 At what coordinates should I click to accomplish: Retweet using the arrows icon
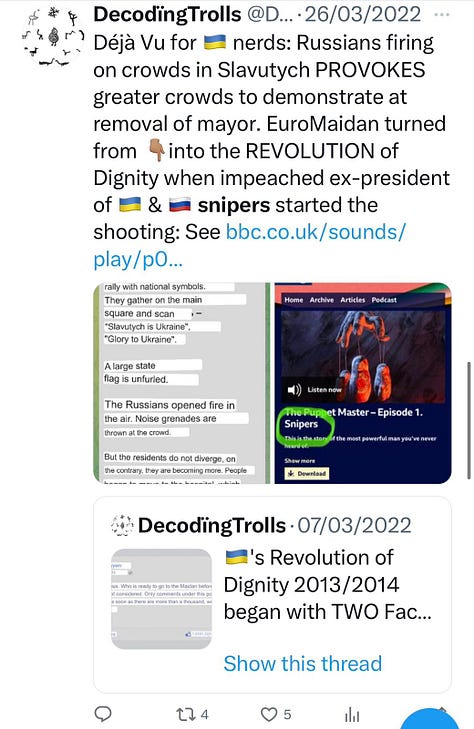pyautogui.click(x=186, y=714)
